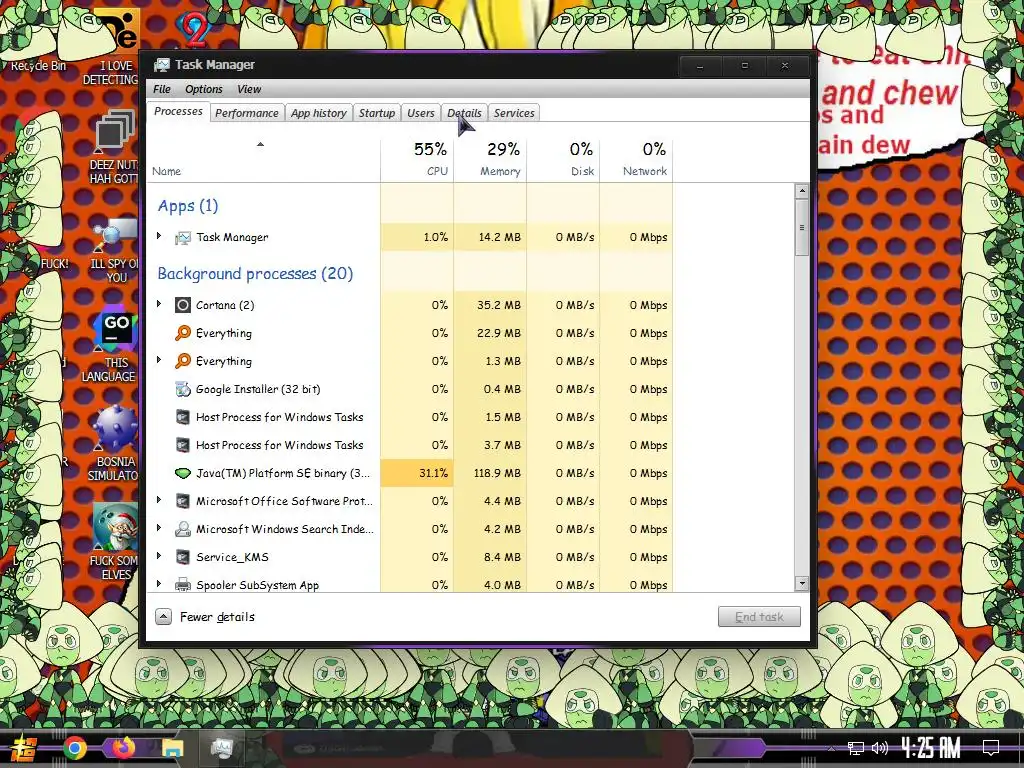This screenshot has width=1024, height=768.
Task: Click the Microsoft Windows Search Indexer icon
Action: coord(183,529)
